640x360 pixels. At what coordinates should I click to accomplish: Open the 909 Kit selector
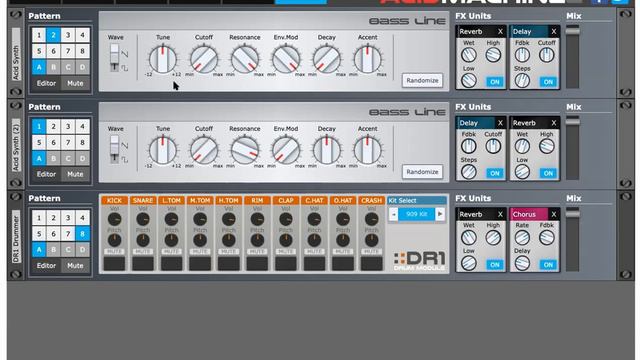coord(417,214)
